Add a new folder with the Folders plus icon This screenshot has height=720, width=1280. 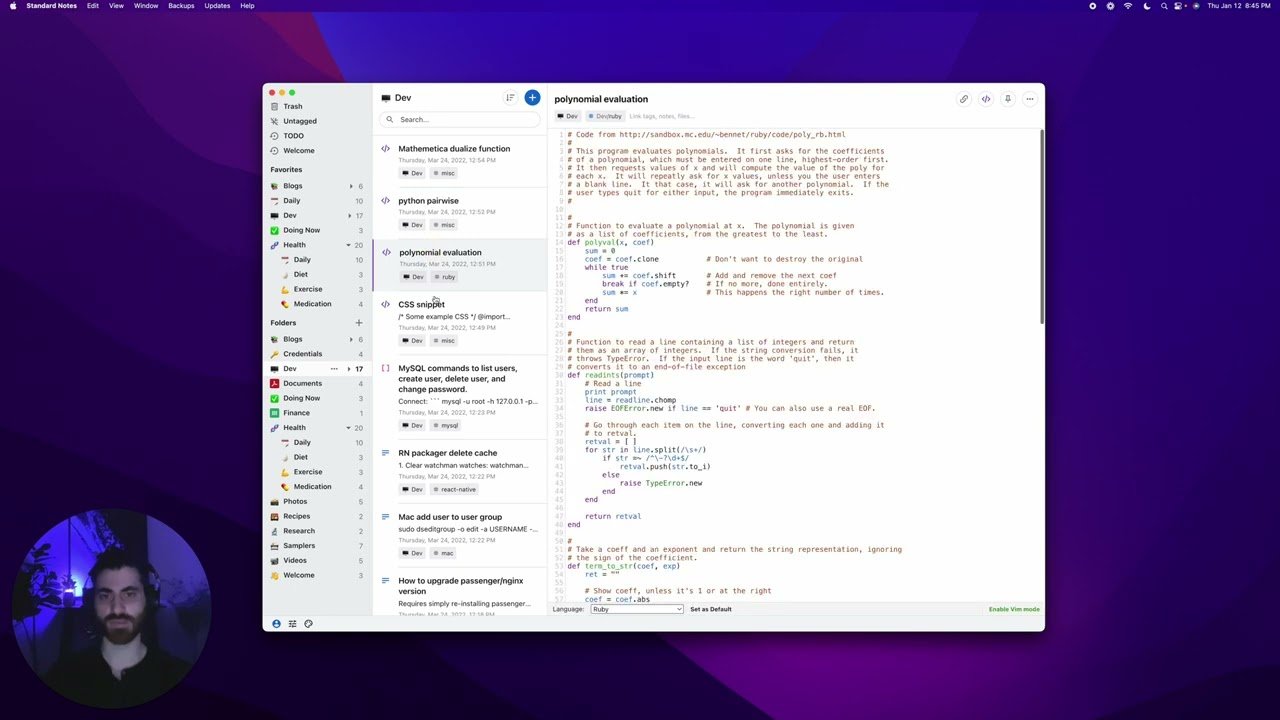(359, 323)
